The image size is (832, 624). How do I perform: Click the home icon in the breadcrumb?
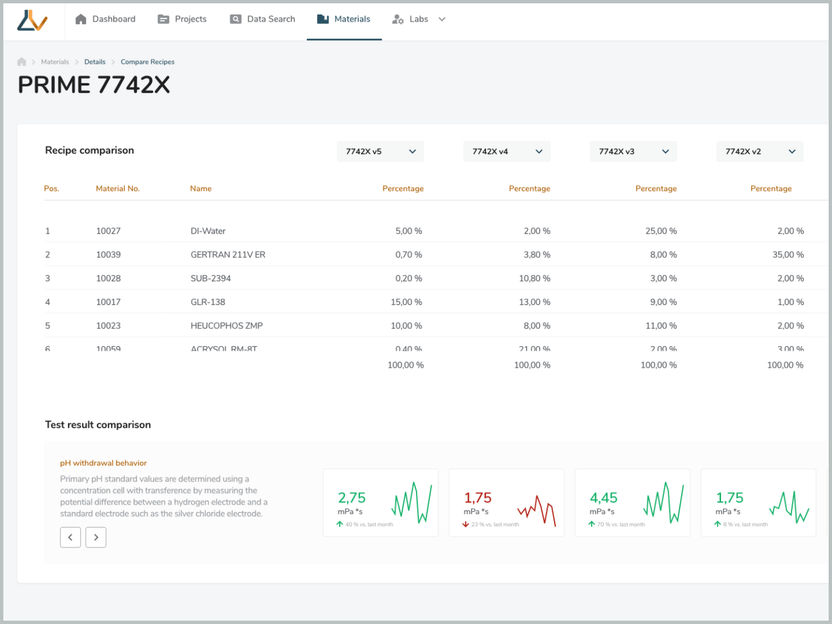pyautogui.click(x=22, y=62)
